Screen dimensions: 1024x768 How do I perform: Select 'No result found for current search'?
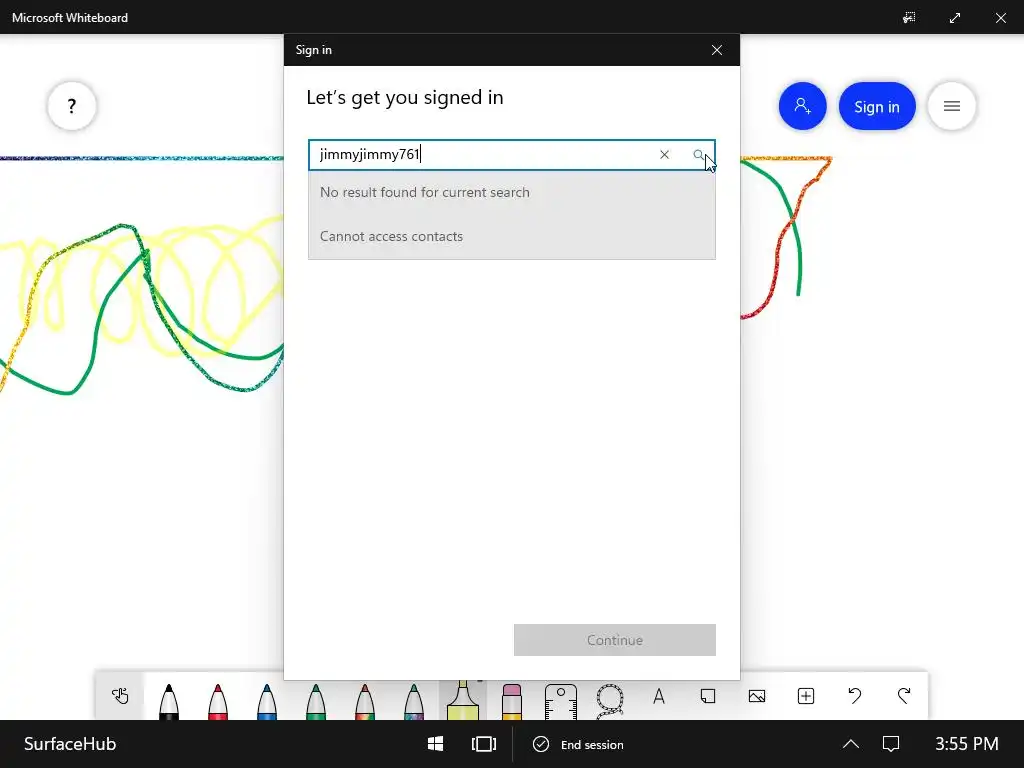point(424,193)
